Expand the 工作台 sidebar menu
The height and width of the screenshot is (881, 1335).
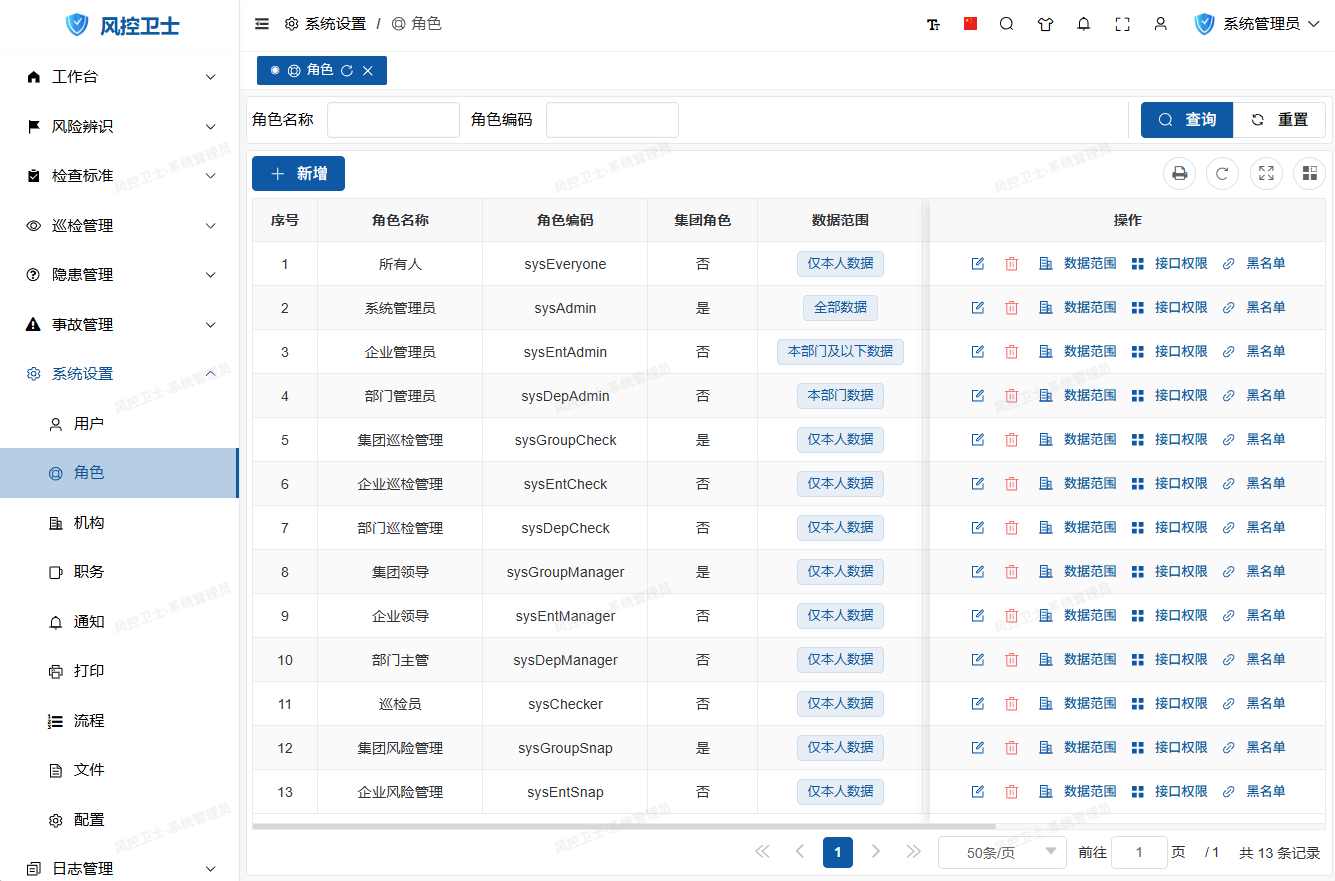120,77
